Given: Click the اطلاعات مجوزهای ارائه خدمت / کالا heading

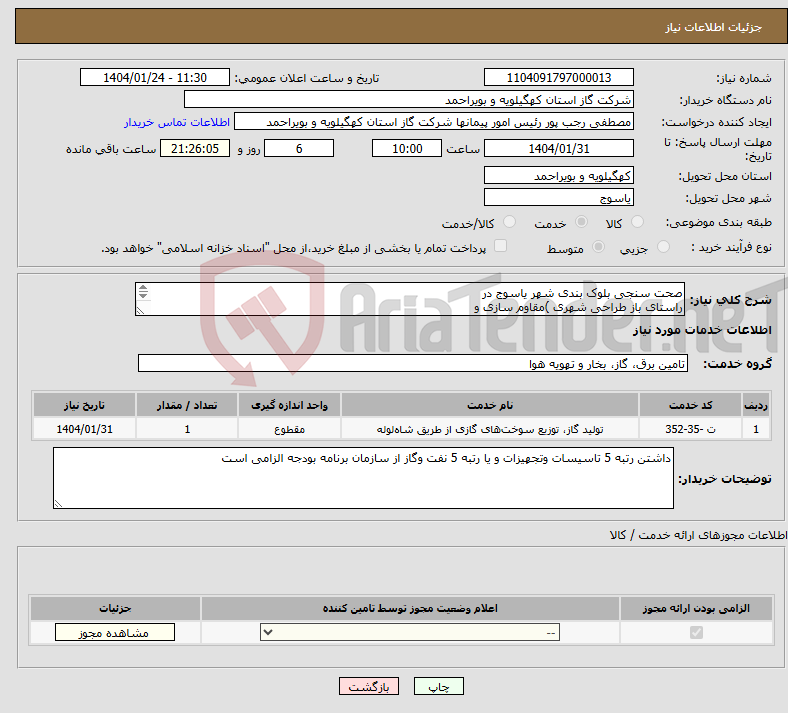Looking at the screenshot, I should [699, 535].
